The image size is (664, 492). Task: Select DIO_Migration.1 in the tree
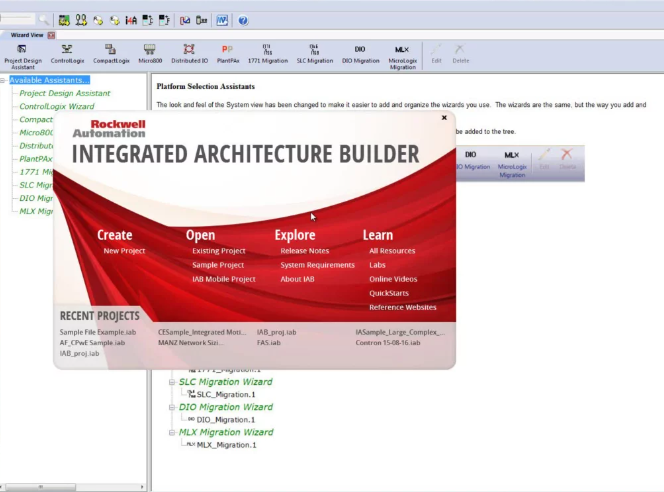click(x=222, y=420)
